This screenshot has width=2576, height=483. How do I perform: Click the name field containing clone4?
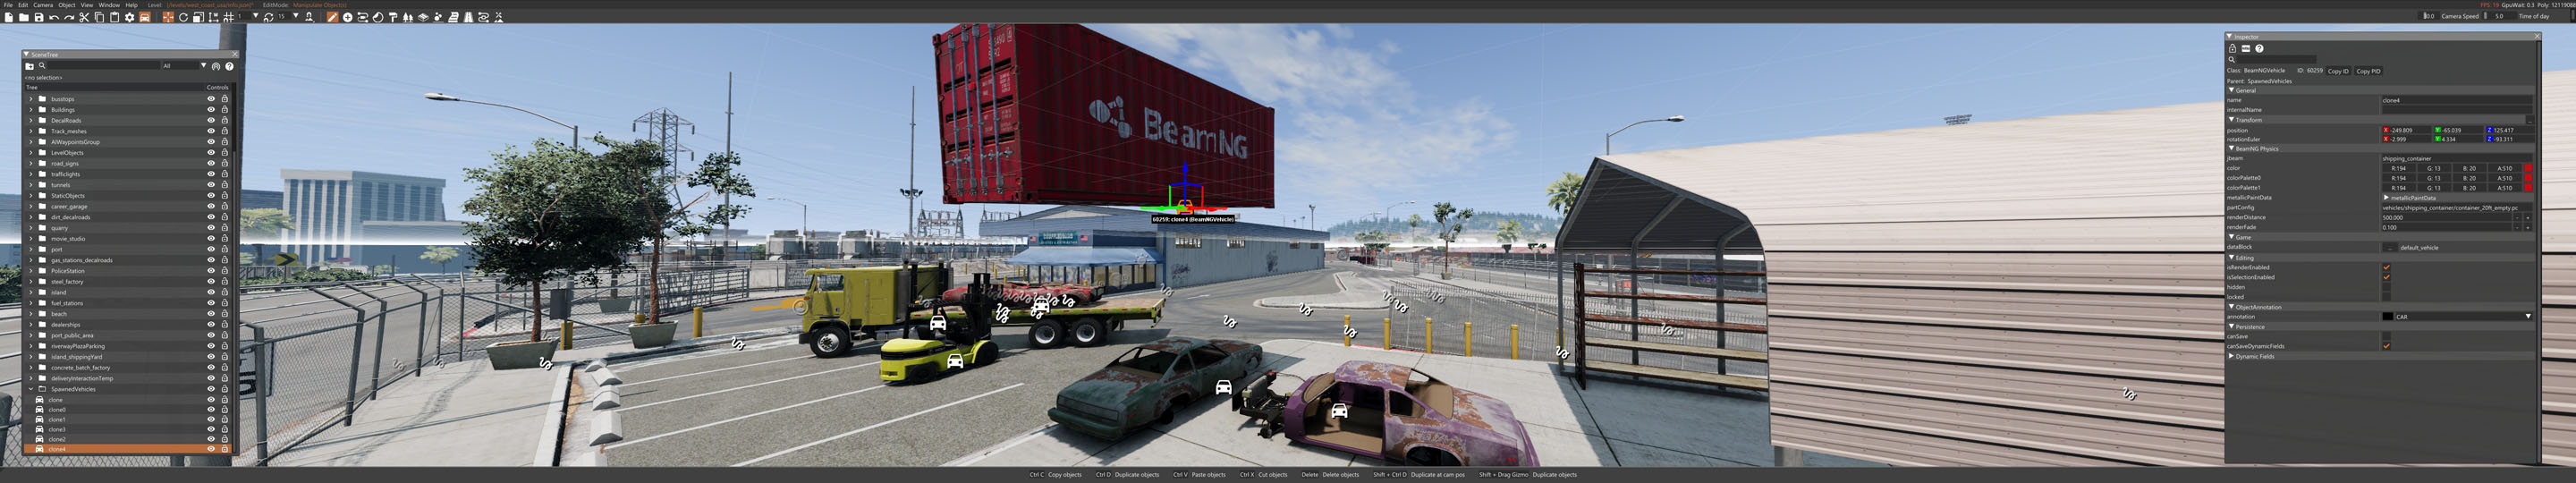point(2458,100)
